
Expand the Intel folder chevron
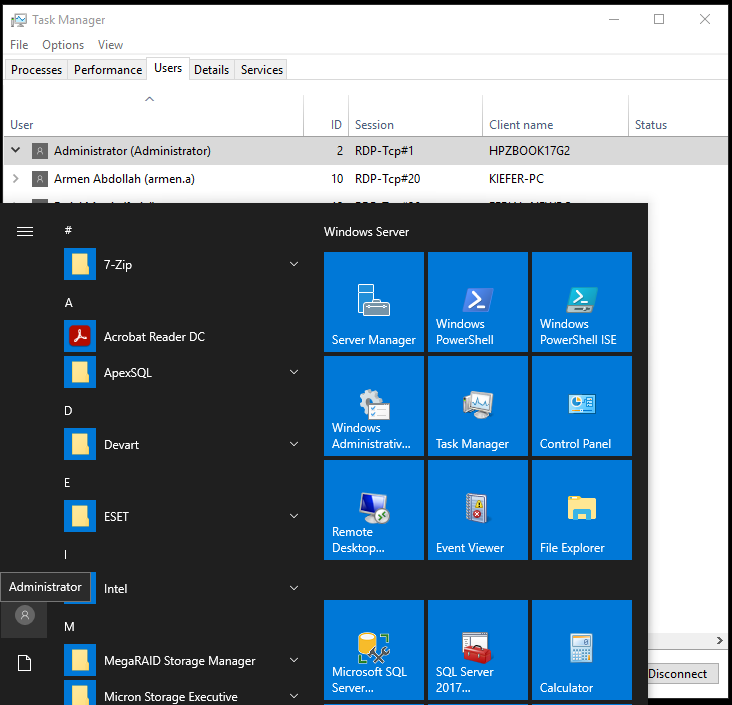294,588
